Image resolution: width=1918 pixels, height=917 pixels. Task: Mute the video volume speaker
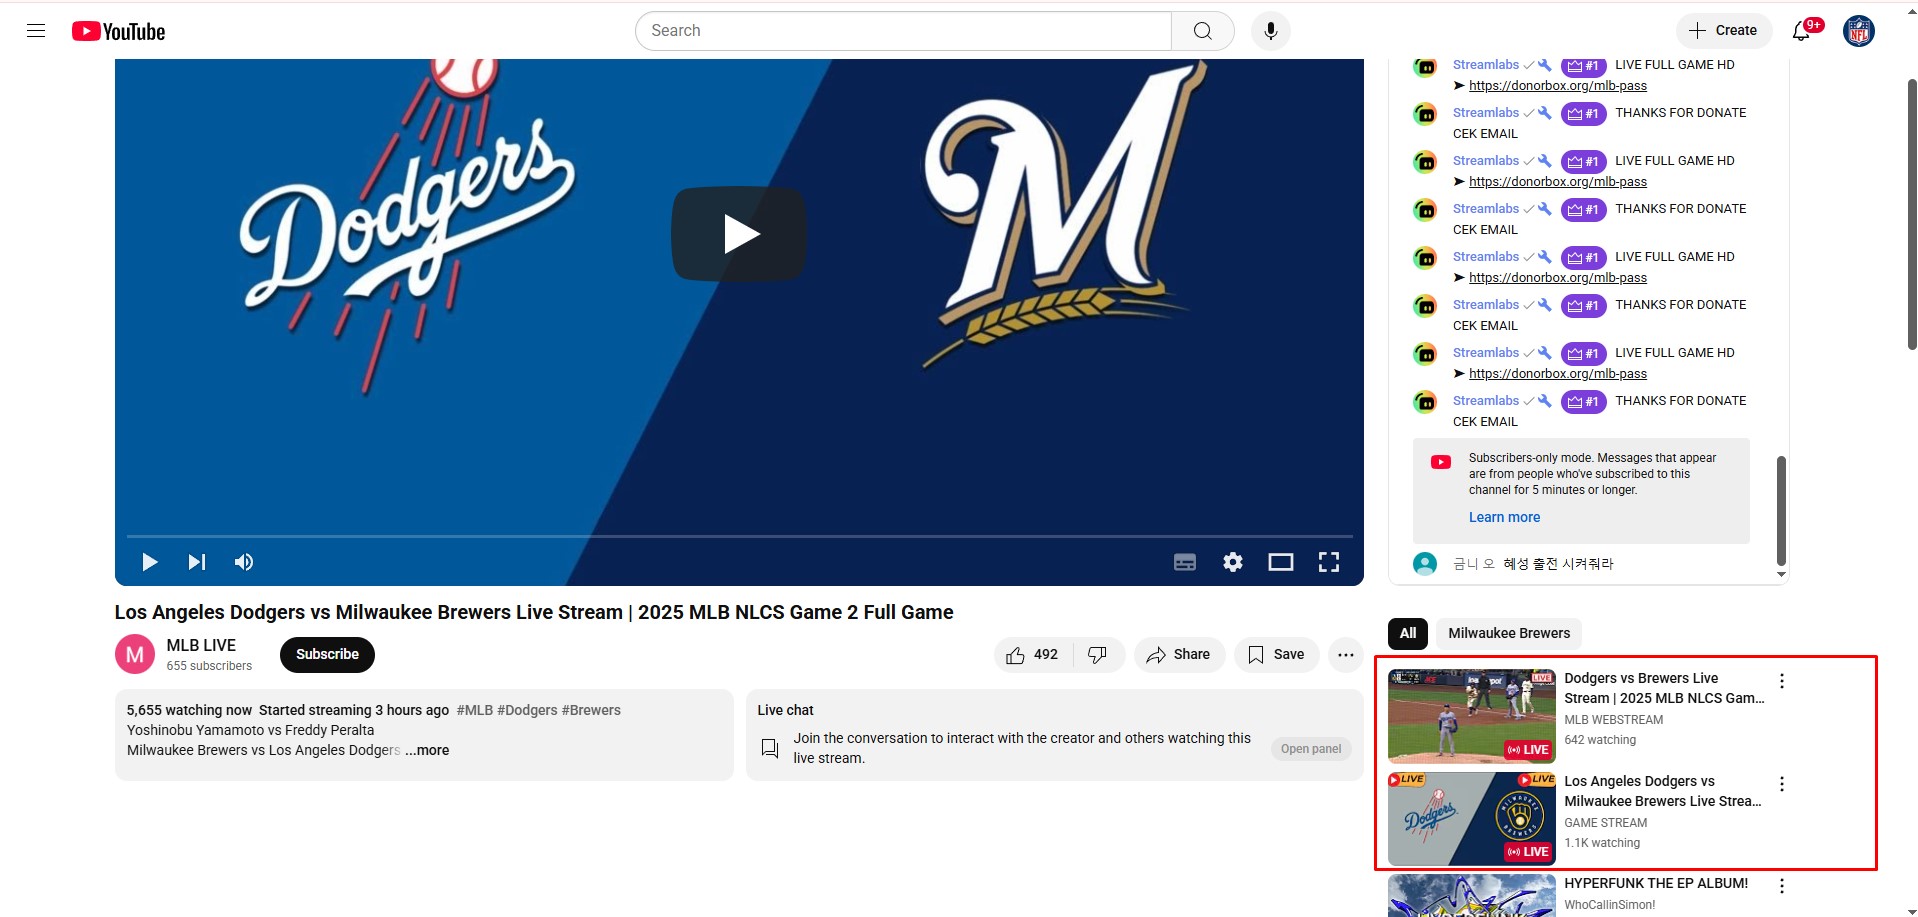[244, 562]
